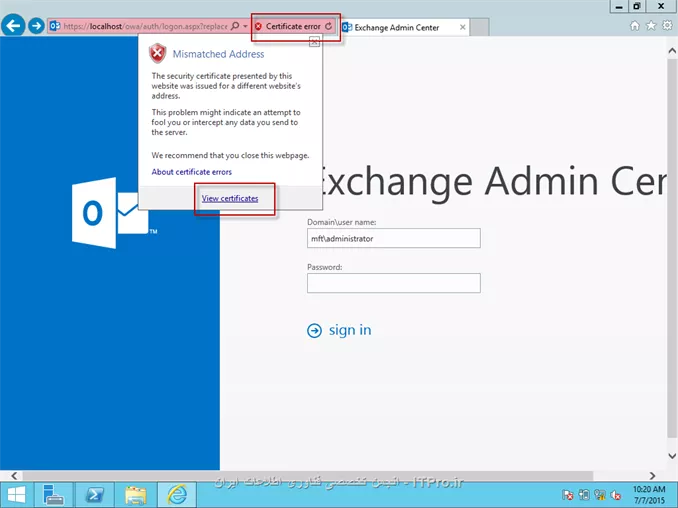Click the address bar URL field

click(x=145, y=26)
